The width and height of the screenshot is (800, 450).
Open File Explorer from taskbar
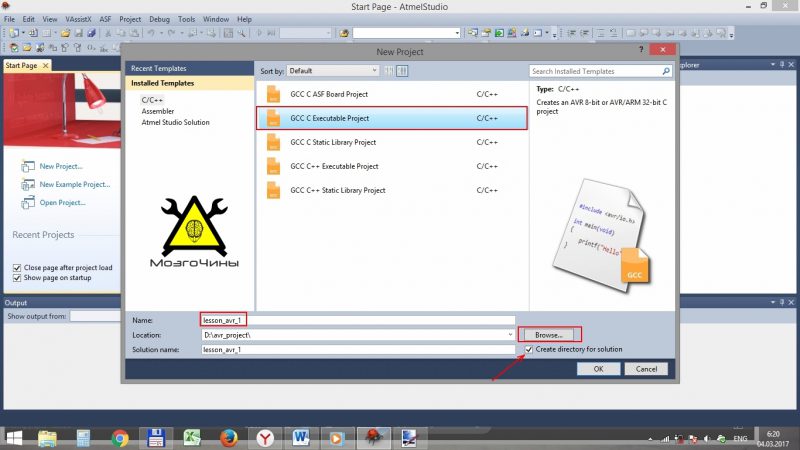(x=47, y=438)
